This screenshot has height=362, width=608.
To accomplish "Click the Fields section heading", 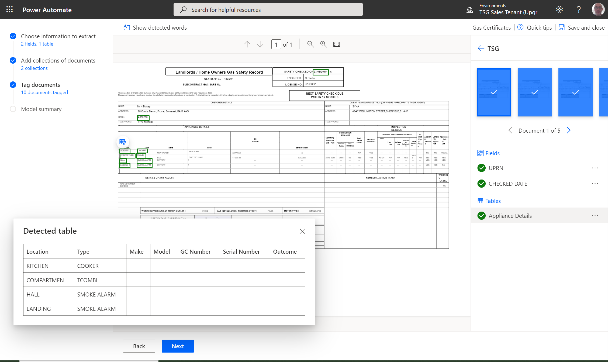I will click(489, 153).
